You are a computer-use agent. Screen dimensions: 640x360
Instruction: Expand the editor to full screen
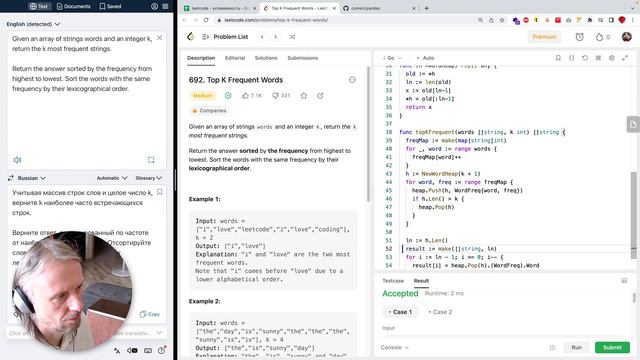625,58
